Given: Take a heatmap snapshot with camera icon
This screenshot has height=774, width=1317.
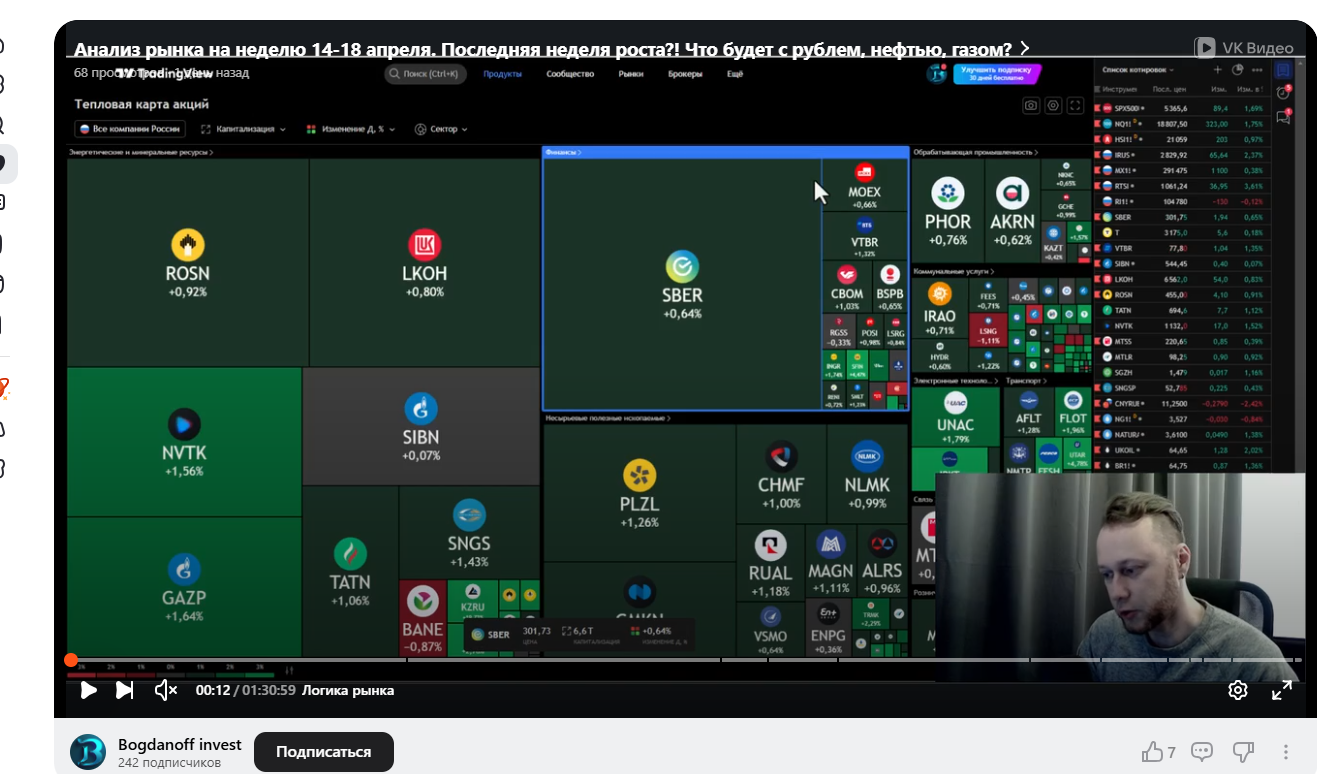Looking at the screenshot, I should (x=1031, y=105).
